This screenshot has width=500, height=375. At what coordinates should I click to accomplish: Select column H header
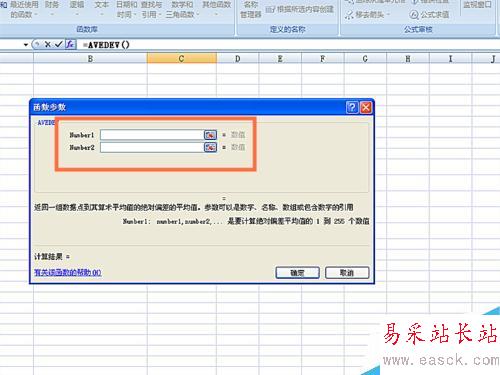pos(408,59)
